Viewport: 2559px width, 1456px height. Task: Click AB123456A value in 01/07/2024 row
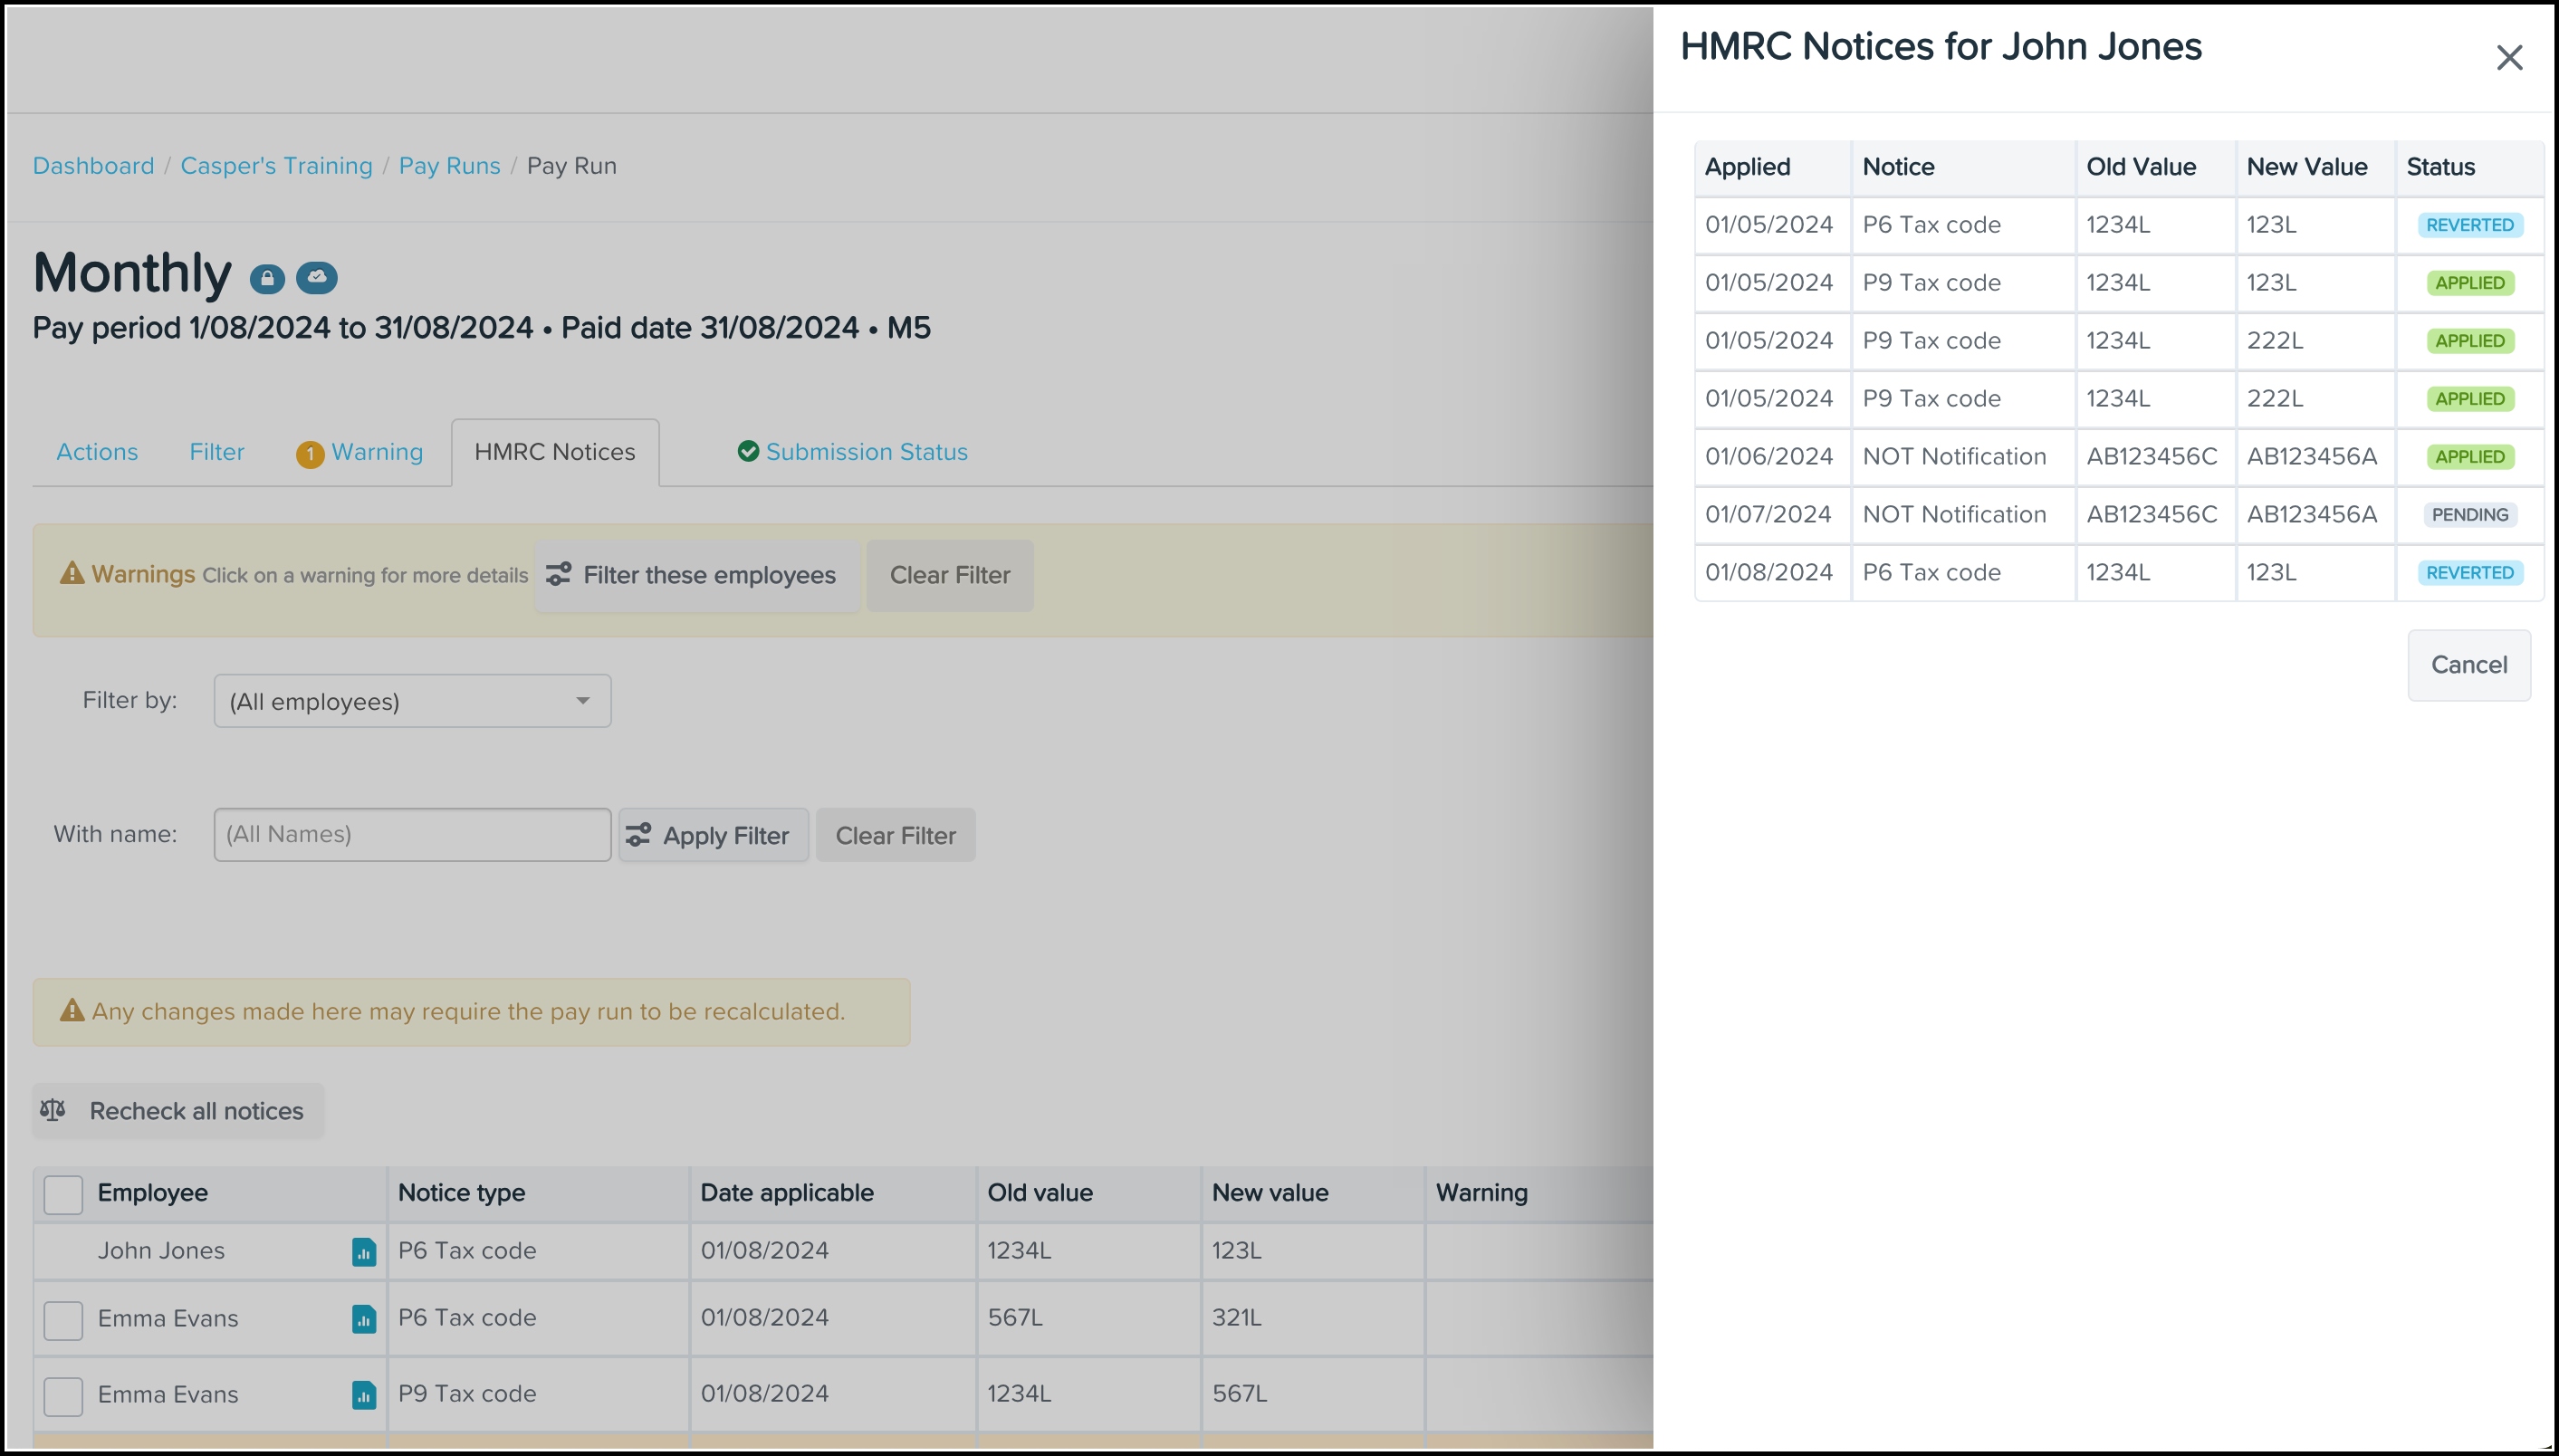coord(2311,515)
